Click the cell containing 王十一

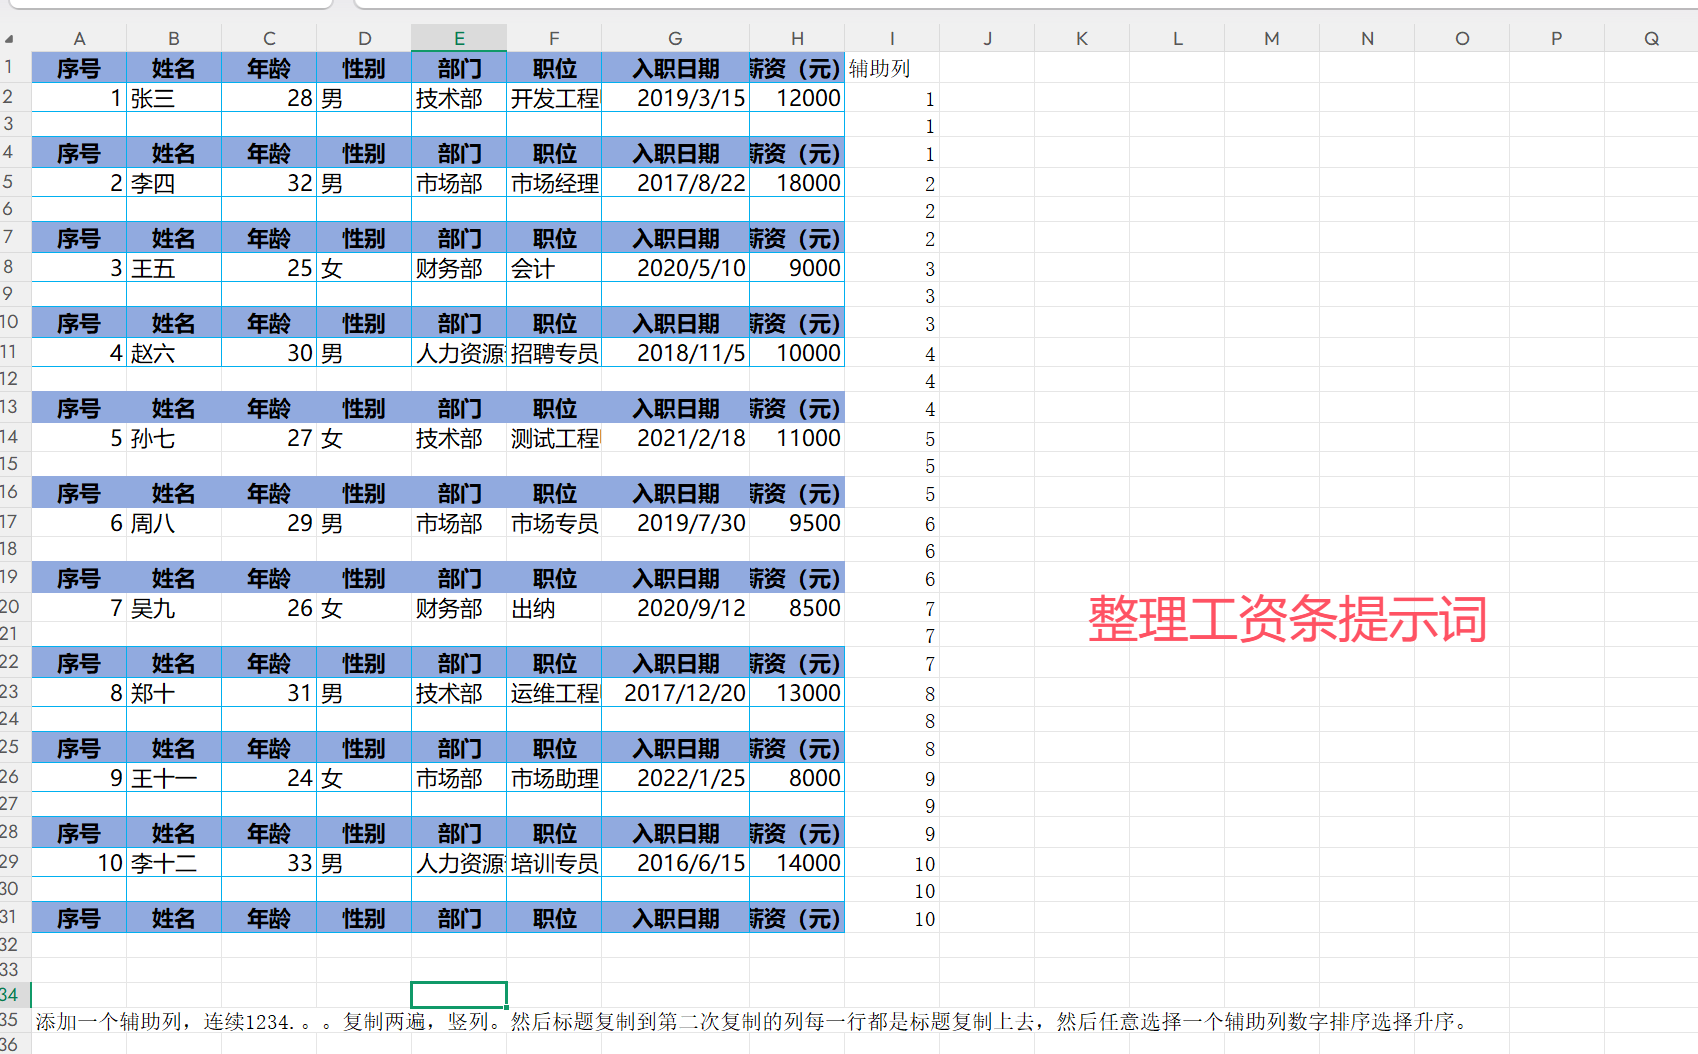click(x=174, y=778)
